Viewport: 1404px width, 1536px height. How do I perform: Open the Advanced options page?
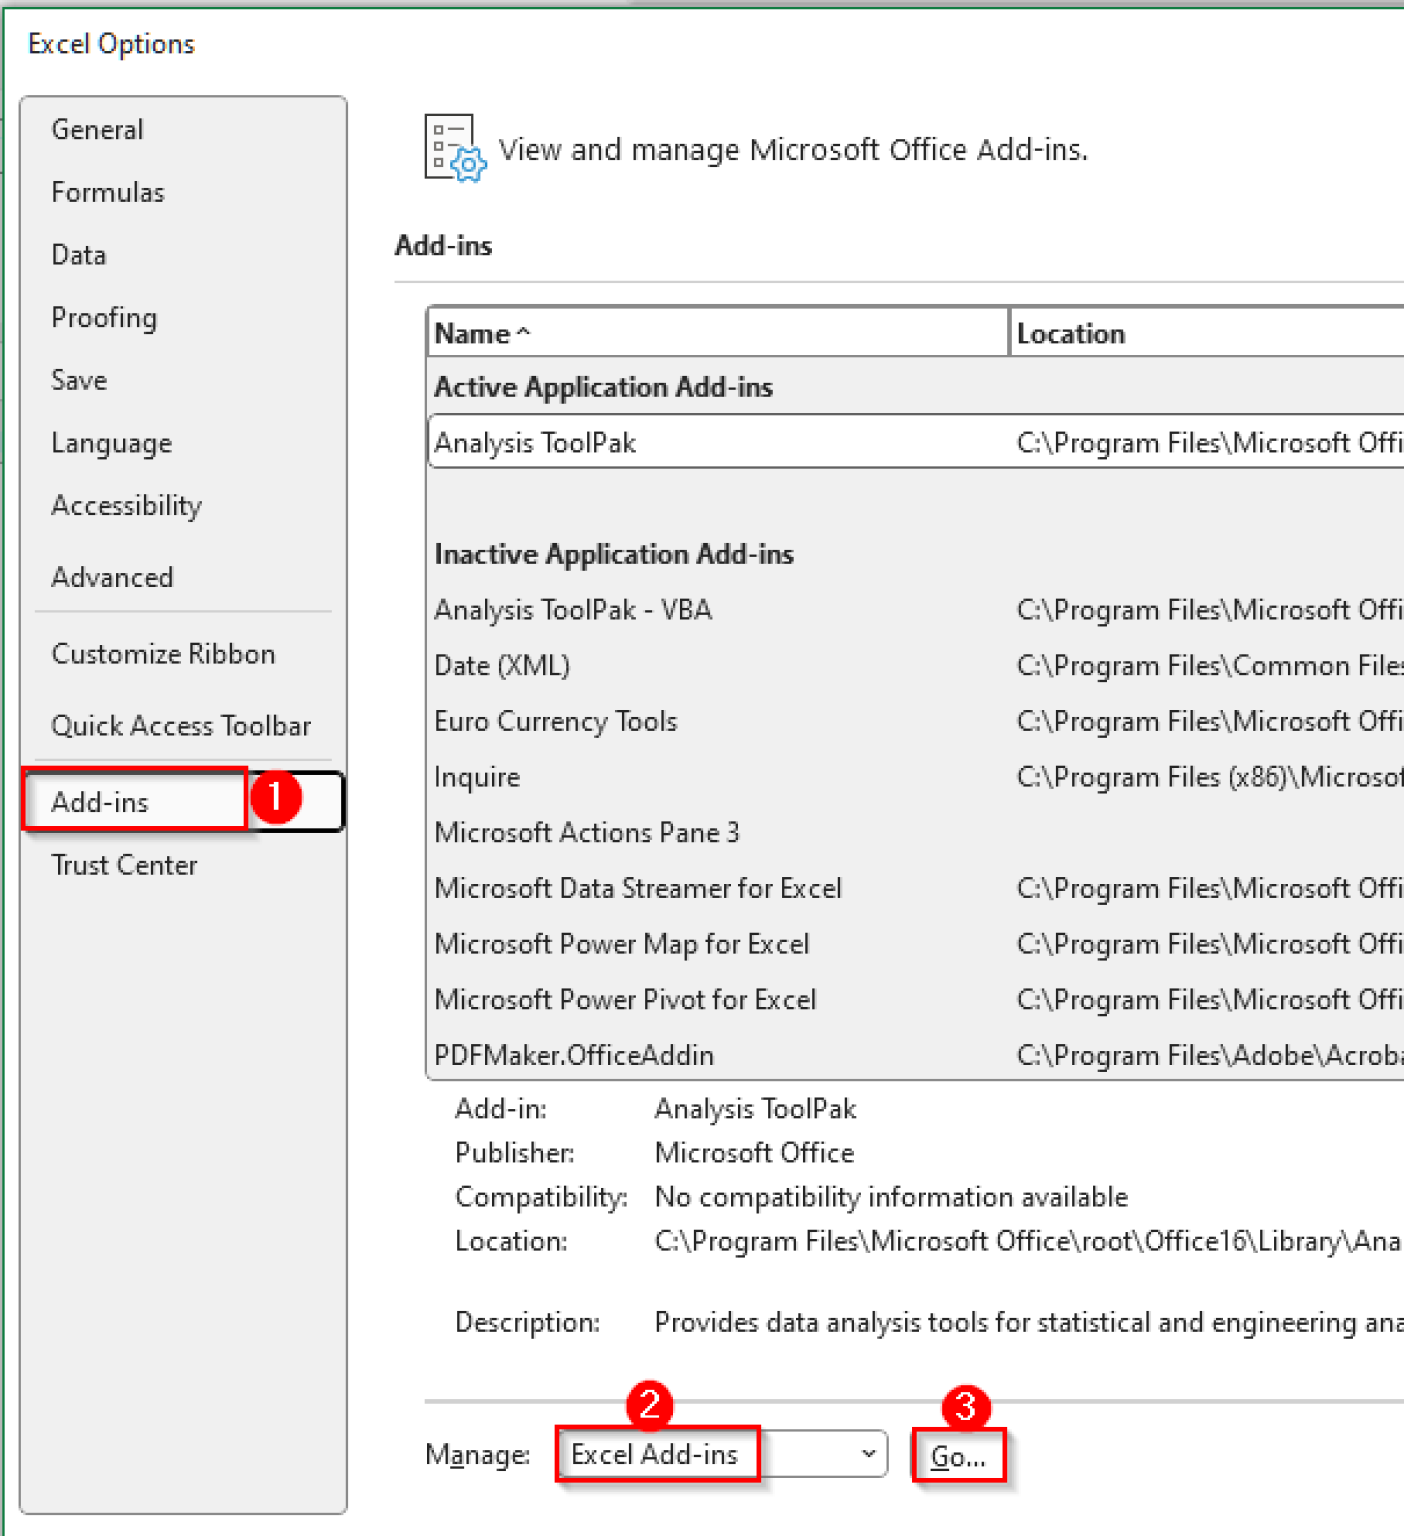[111, 577]
